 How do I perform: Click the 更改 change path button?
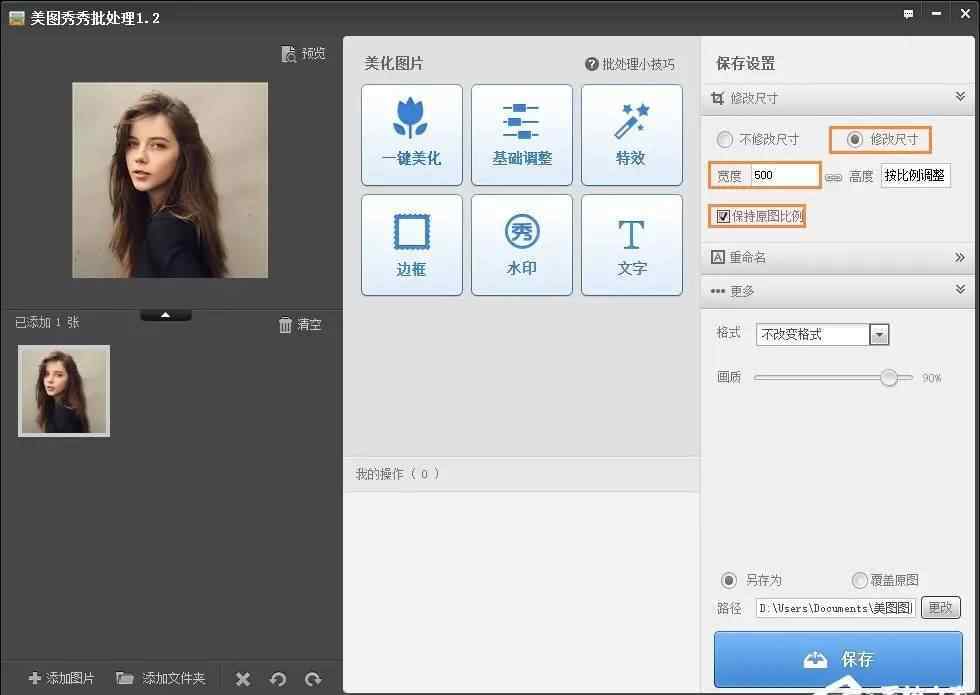(x=940, y=607)
